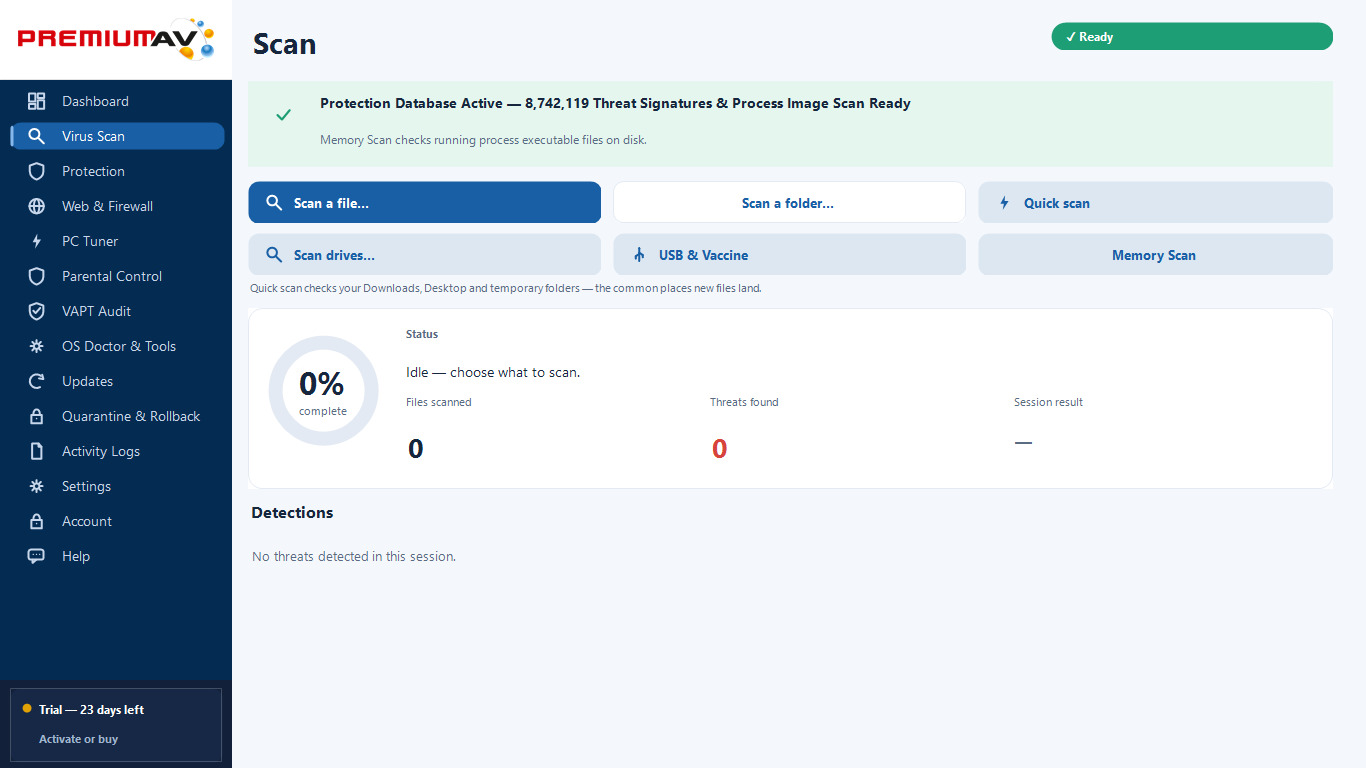Screen dimensions: 1366x768
Task: Click the Web & Firewall globe icon
Action: coord(37,206)
